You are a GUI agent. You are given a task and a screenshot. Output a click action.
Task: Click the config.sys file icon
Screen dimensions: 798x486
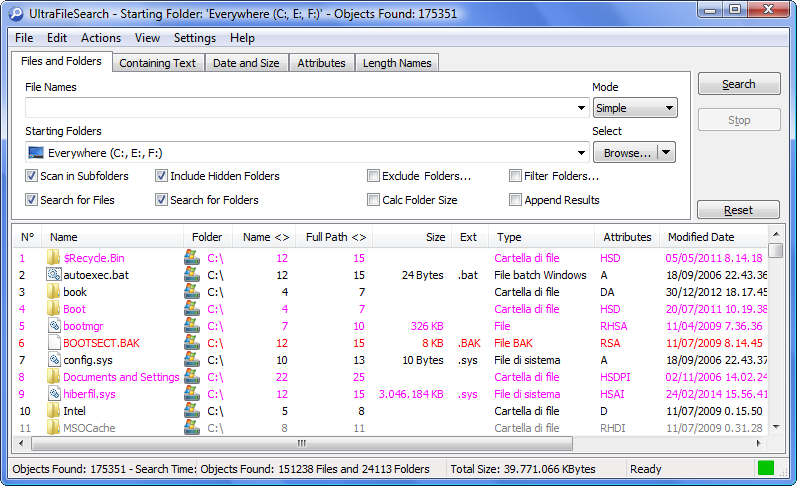(x=54, y=360)
